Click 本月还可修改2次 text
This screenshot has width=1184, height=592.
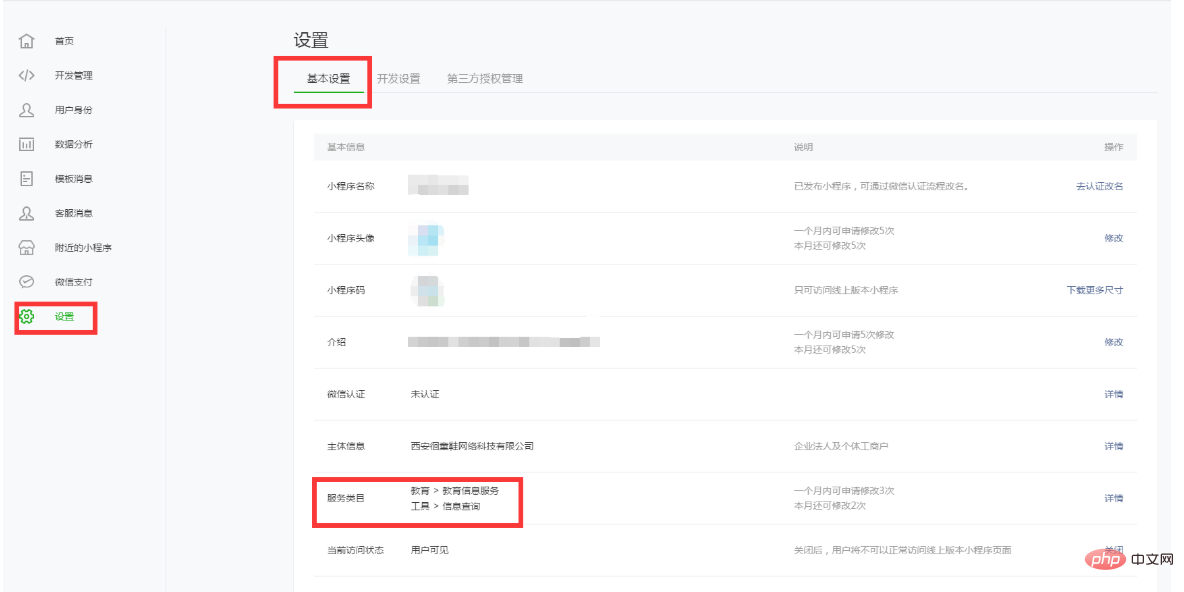830,506
